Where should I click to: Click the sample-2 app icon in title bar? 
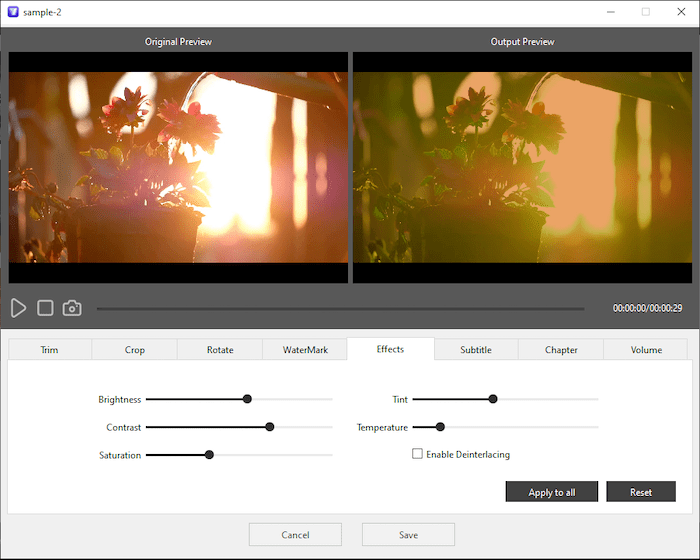[x=12, y=12]
